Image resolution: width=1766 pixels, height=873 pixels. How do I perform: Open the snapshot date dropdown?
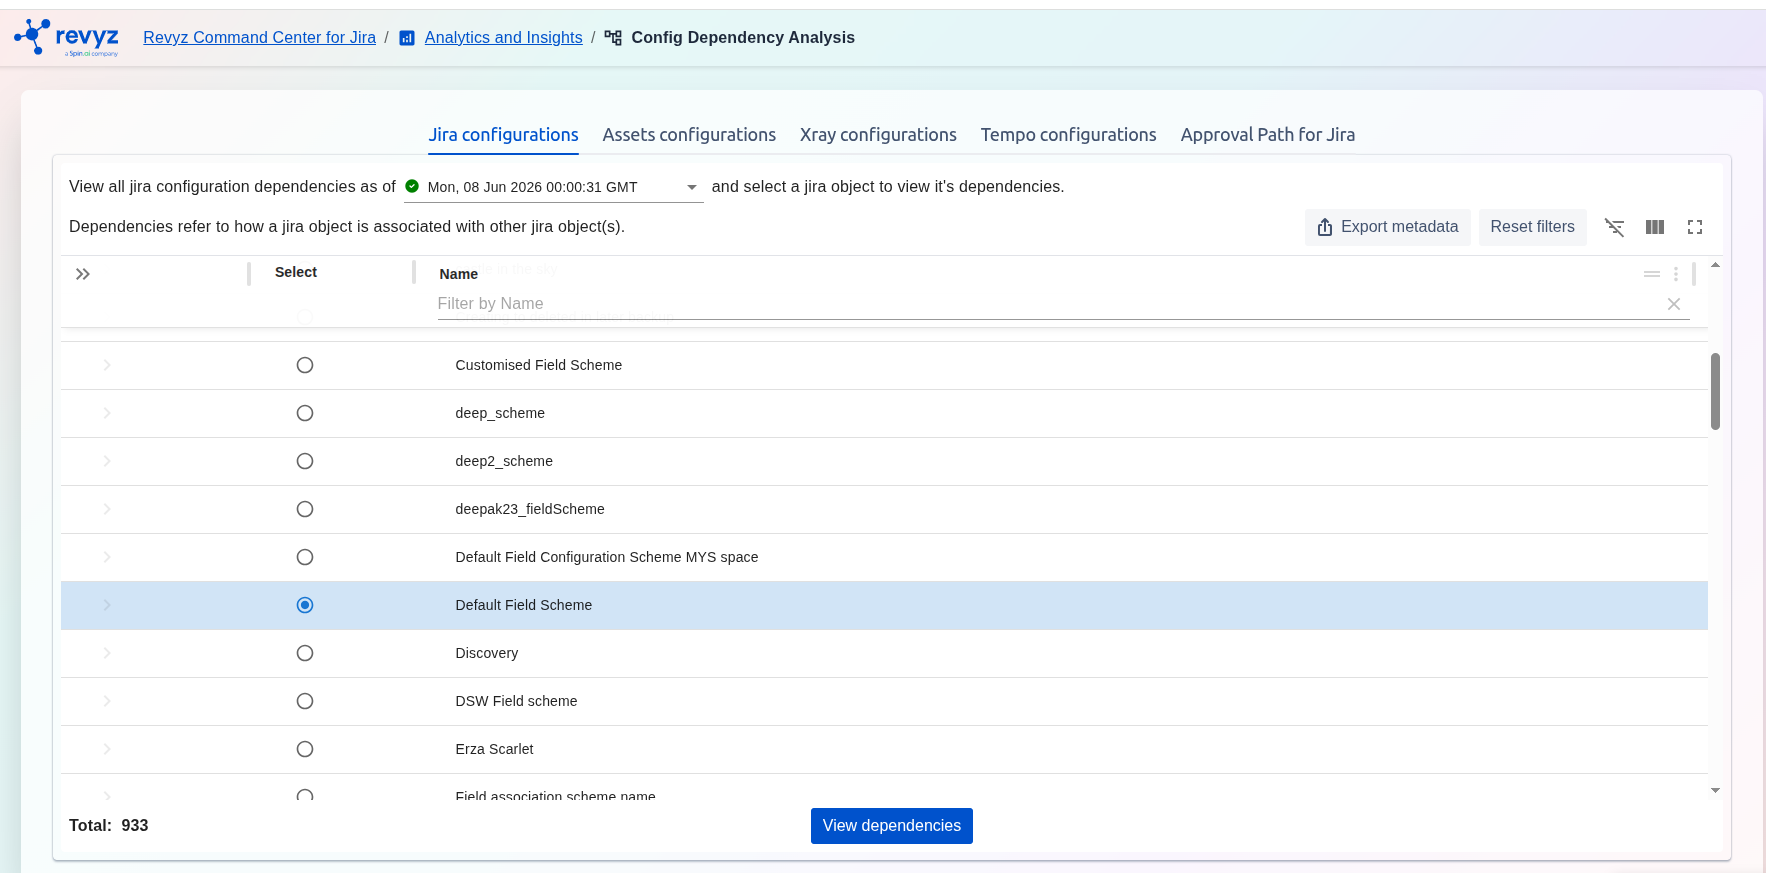click(x=553, y=187)
